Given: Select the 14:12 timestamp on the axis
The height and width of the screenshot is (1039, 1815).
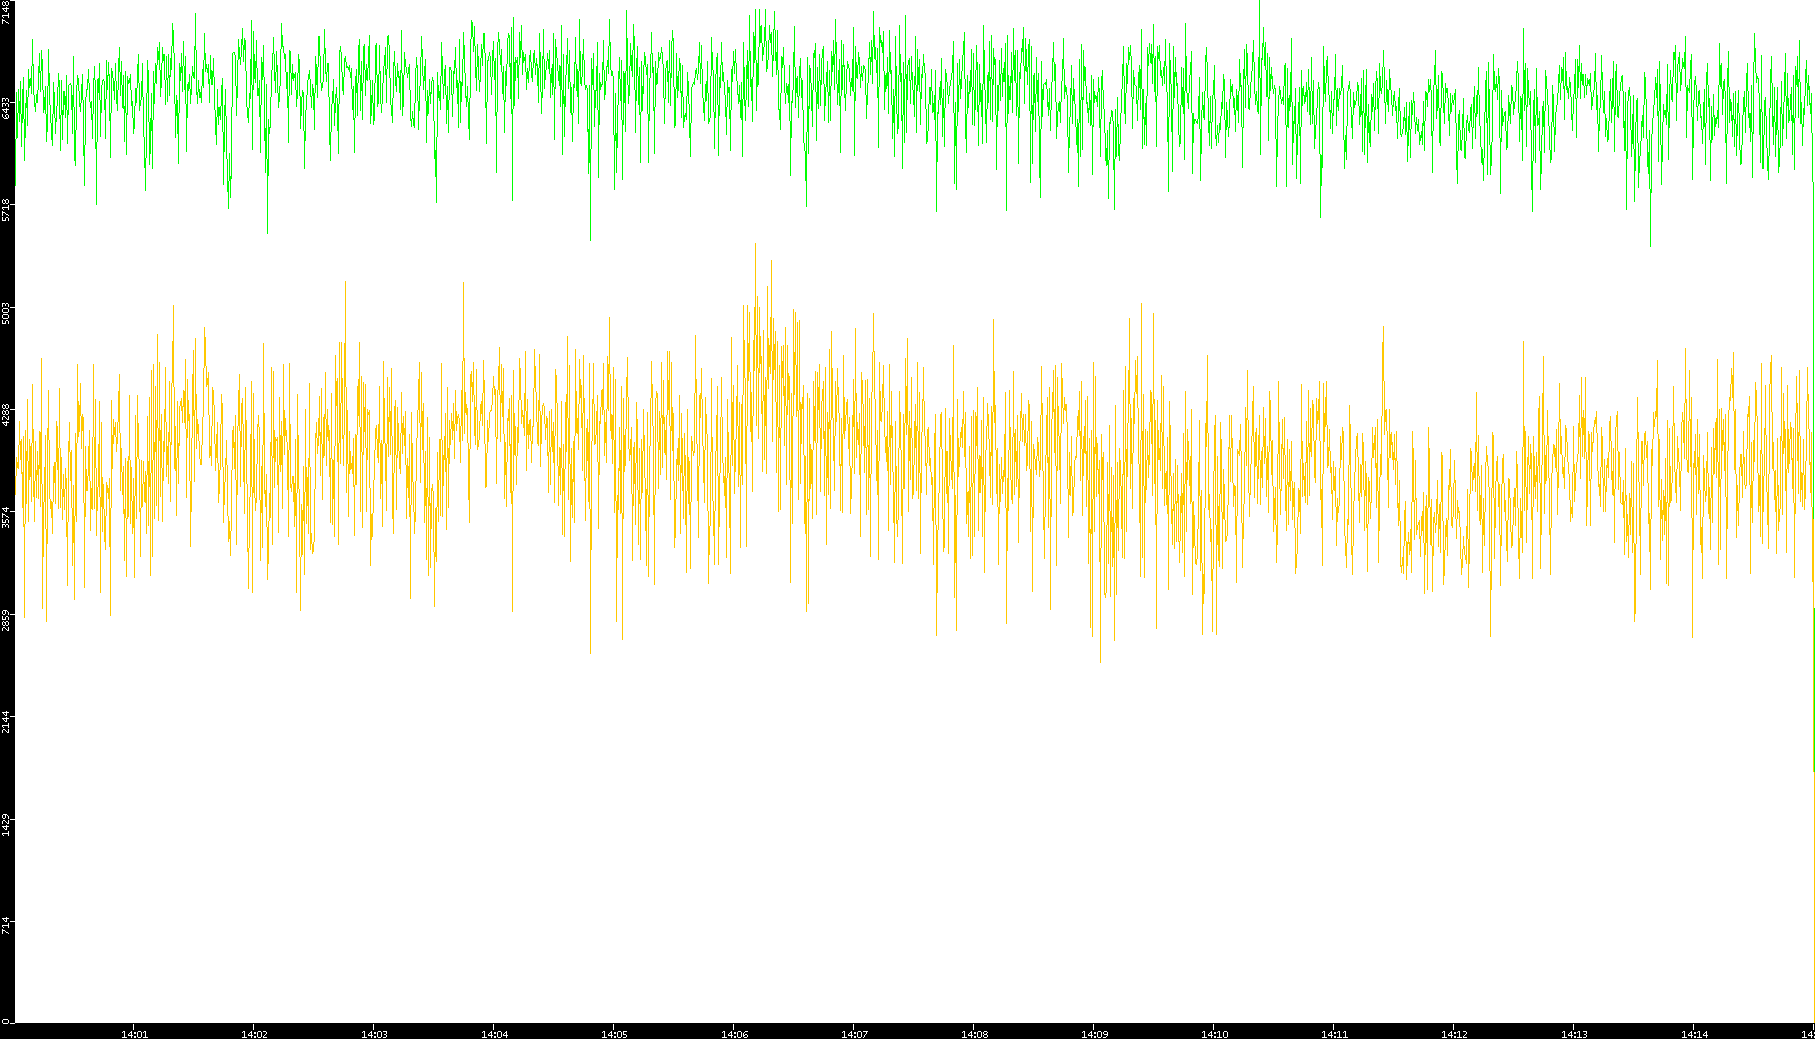Looking at the screenshot, I should pos(1454,1034).
